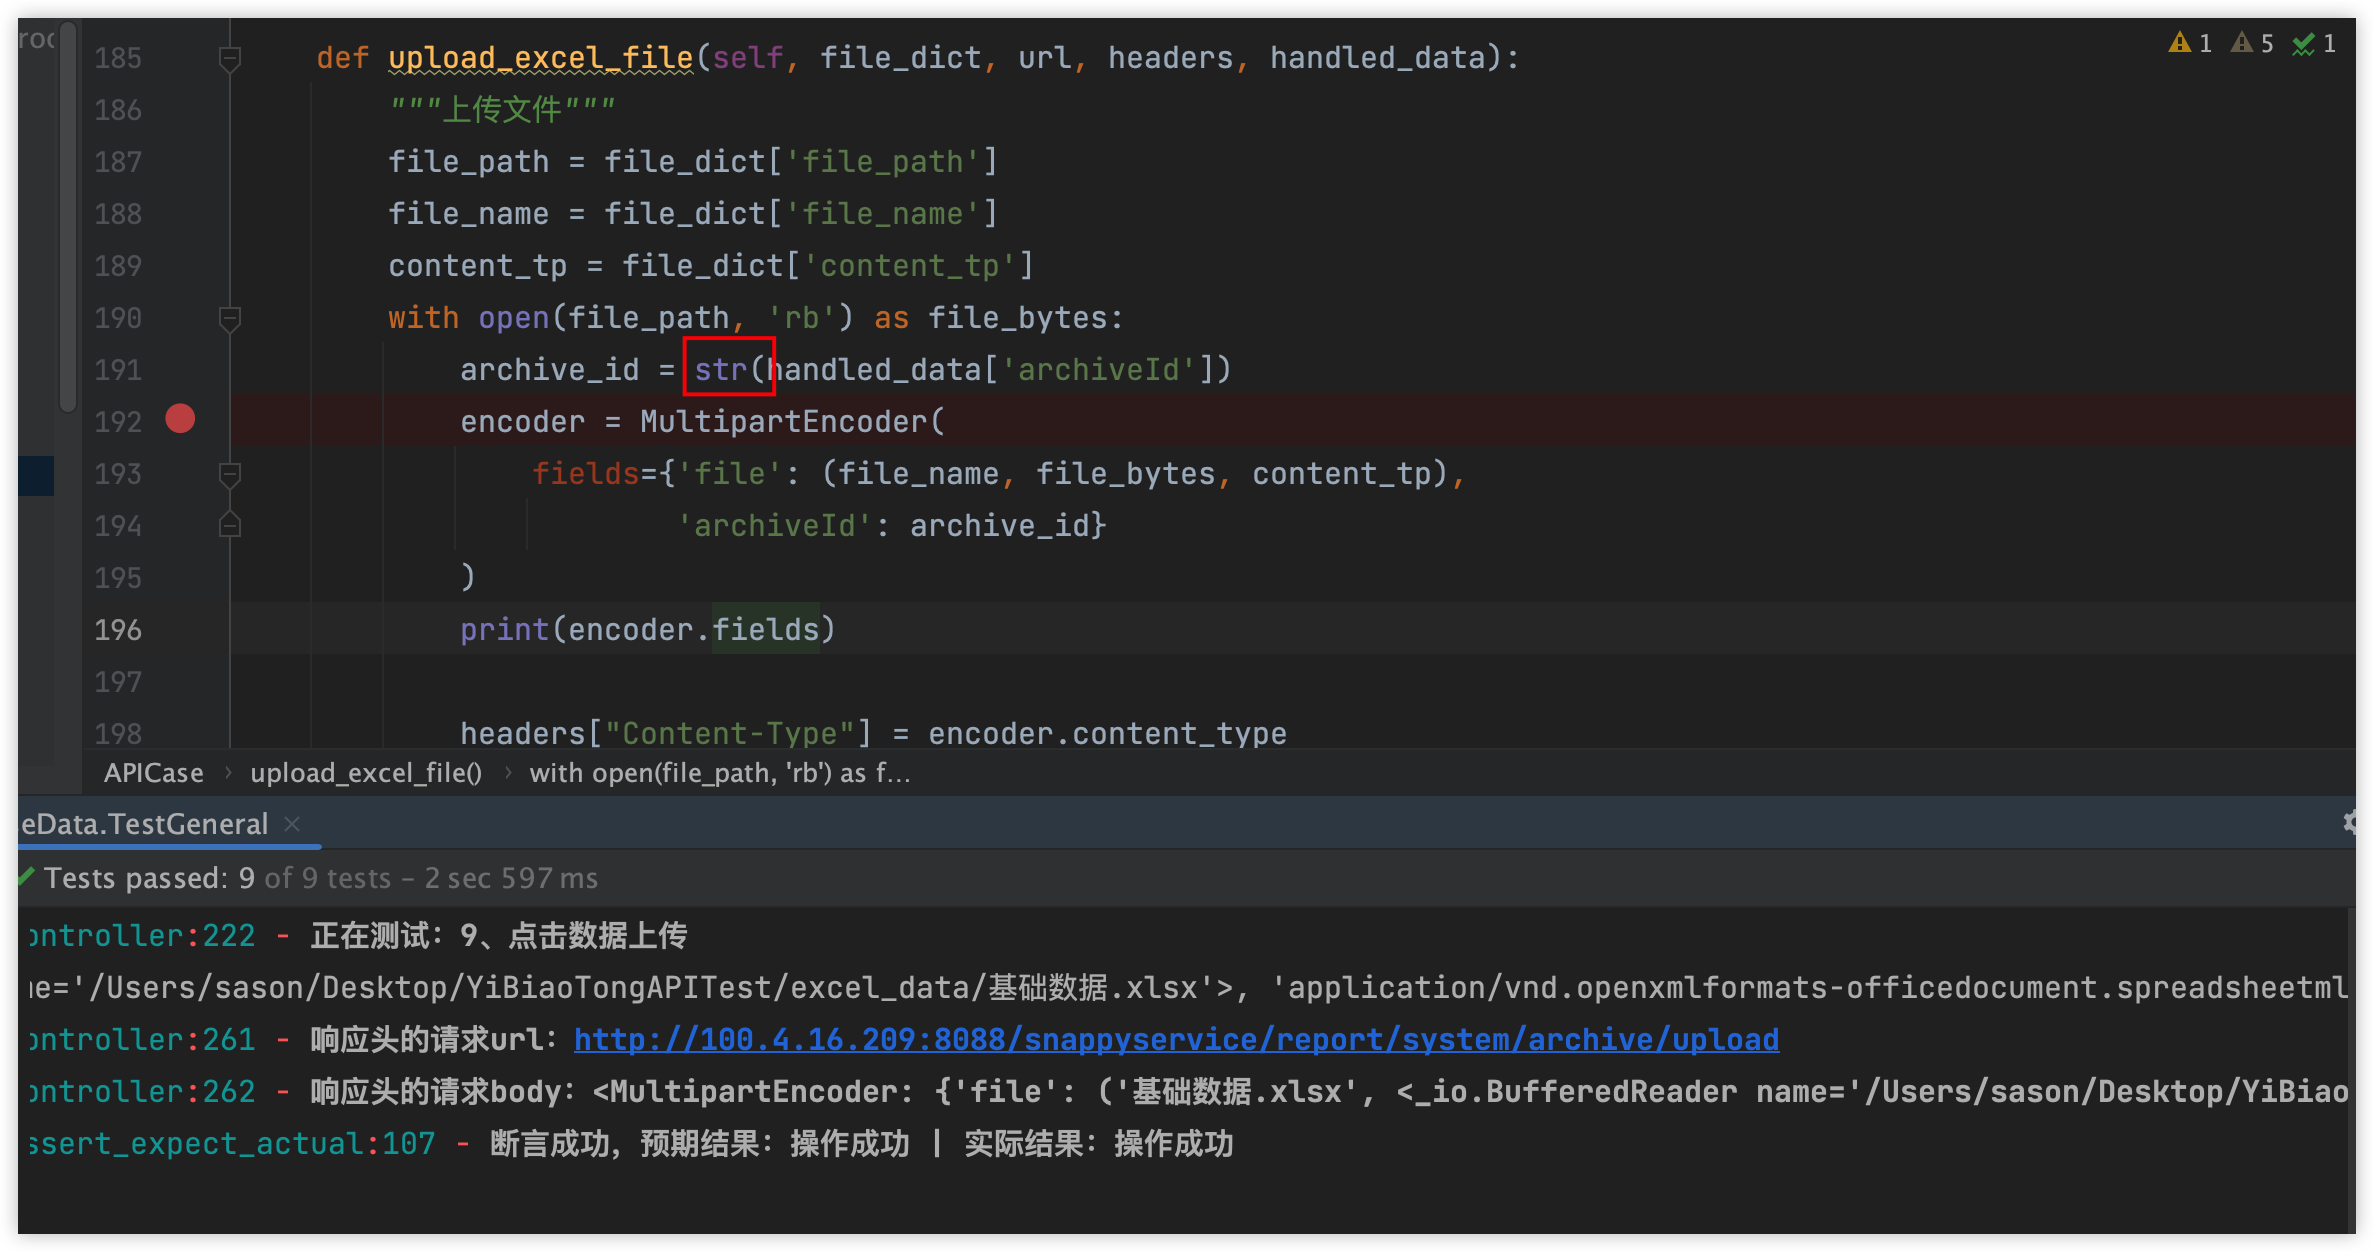The image size is (2374, 1252).
Task: Open run panel settings gear icon
Action: click(x=2350, y=822)
